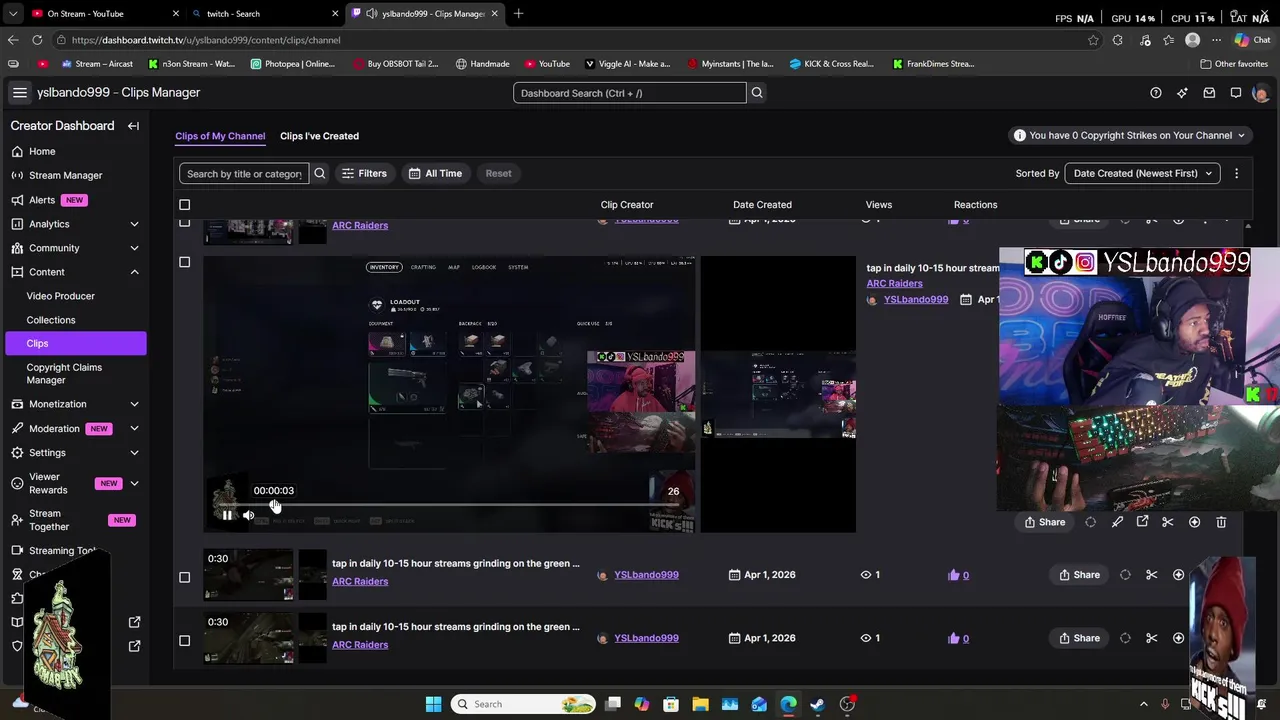
Task: Open Copyright Claims Manager in sidebar
Action: [x=64, y=374]
